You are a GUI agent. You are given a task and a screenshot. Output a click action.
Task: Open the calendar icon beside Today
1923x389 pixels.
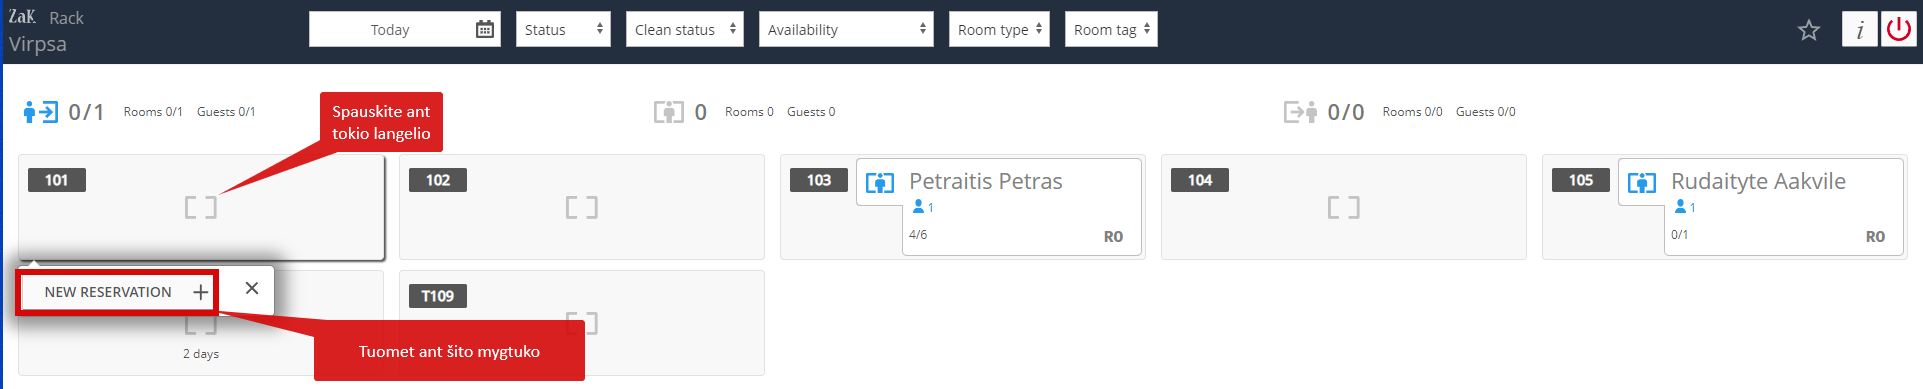click(485, 29)
